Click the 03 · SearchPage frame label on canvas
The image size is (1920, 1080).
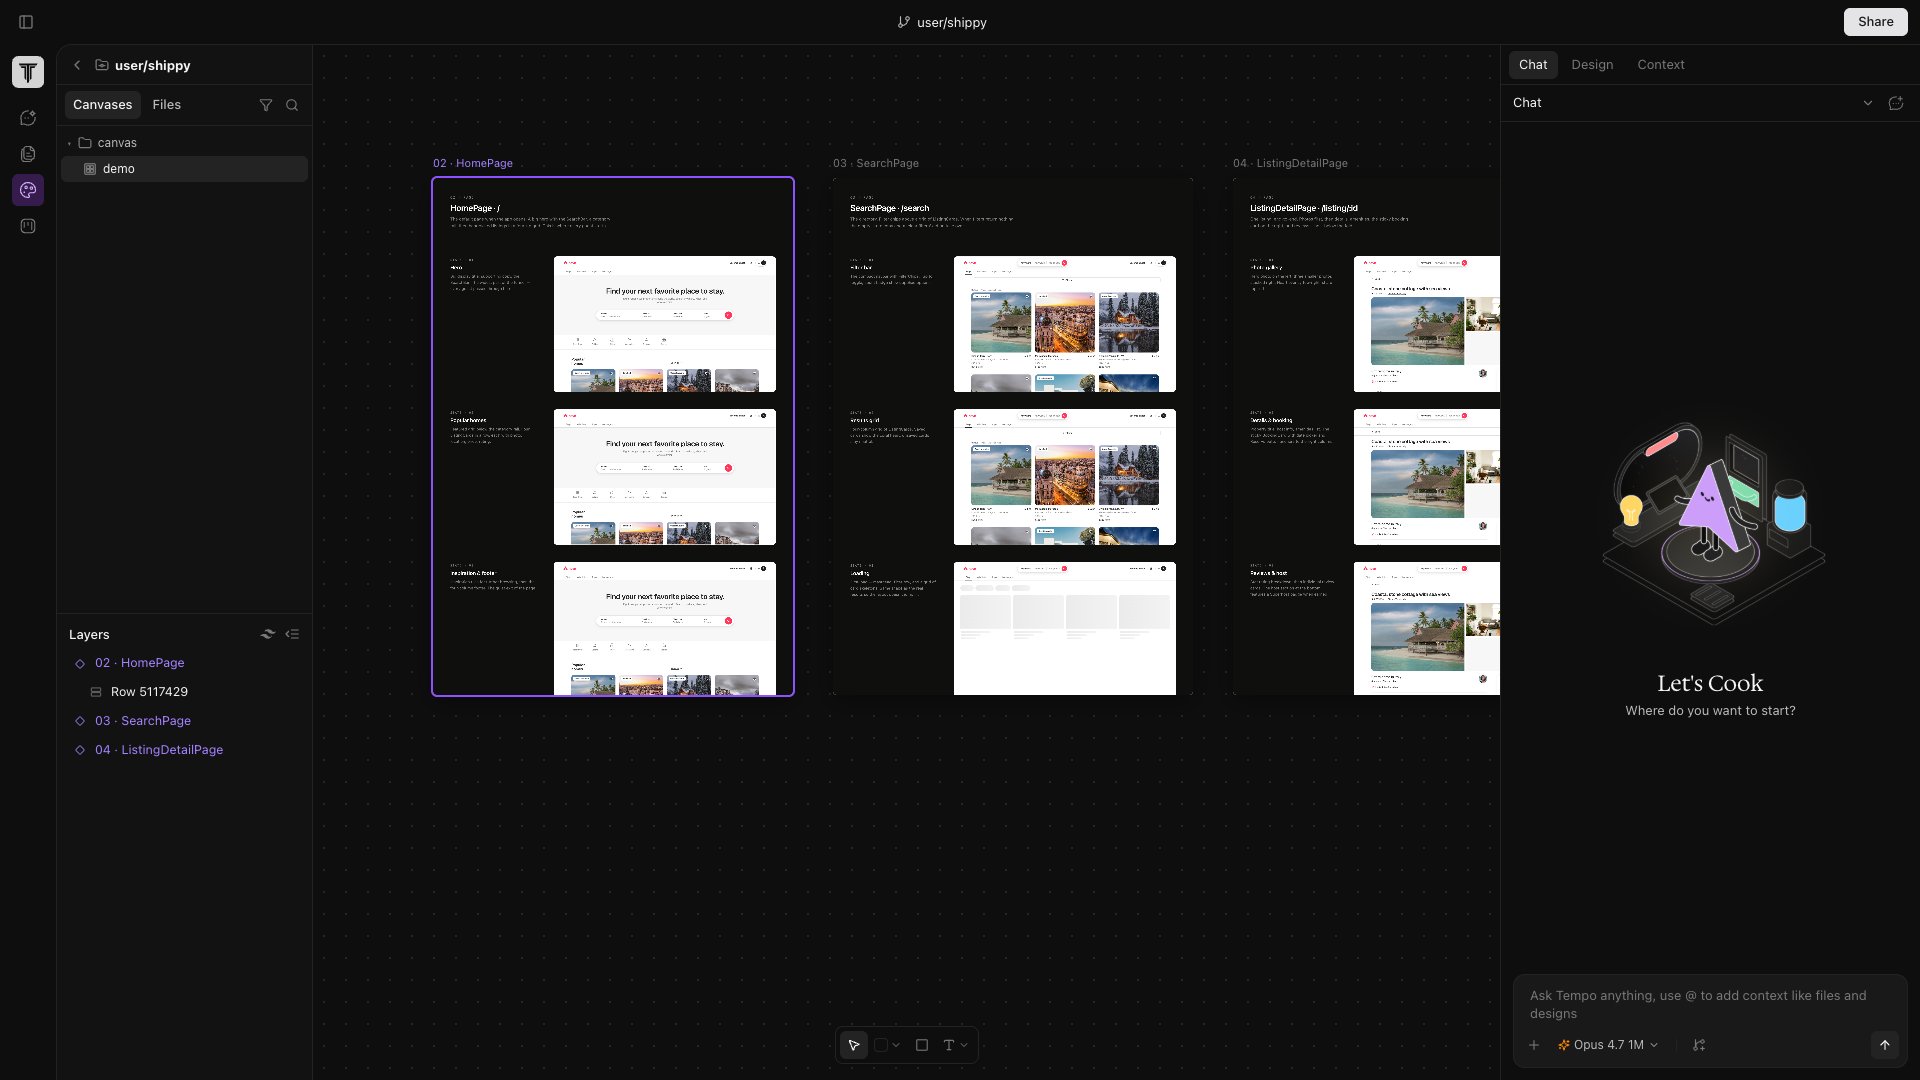(x=876, y=163)
